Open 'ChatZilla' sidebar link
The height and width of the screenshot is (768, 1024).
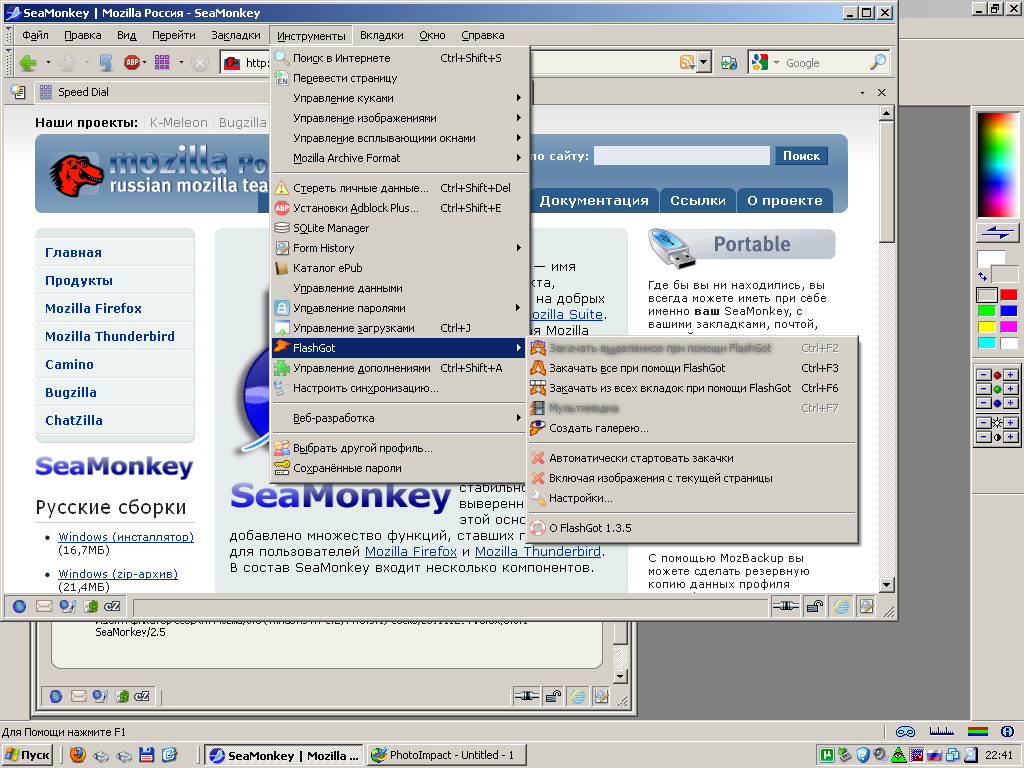[x=74, y=421]
